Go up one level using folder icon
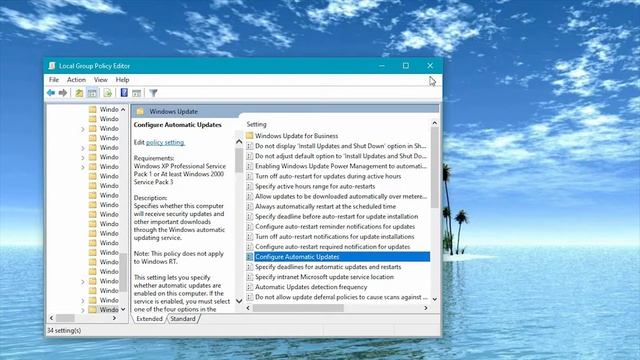 79,93
